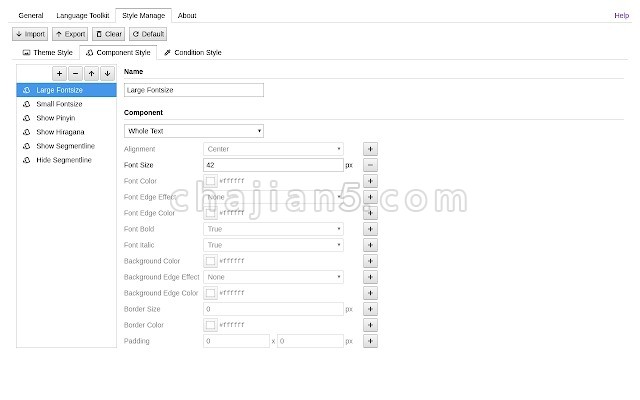The image size is (640, 400).
Task: Add a new component style item
Action: (x=59, y=73)
